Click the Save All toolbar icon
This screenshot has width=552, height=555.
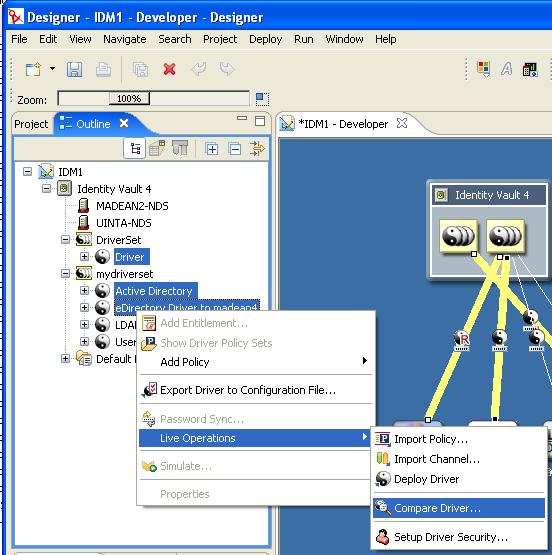[x=140, y=69]
